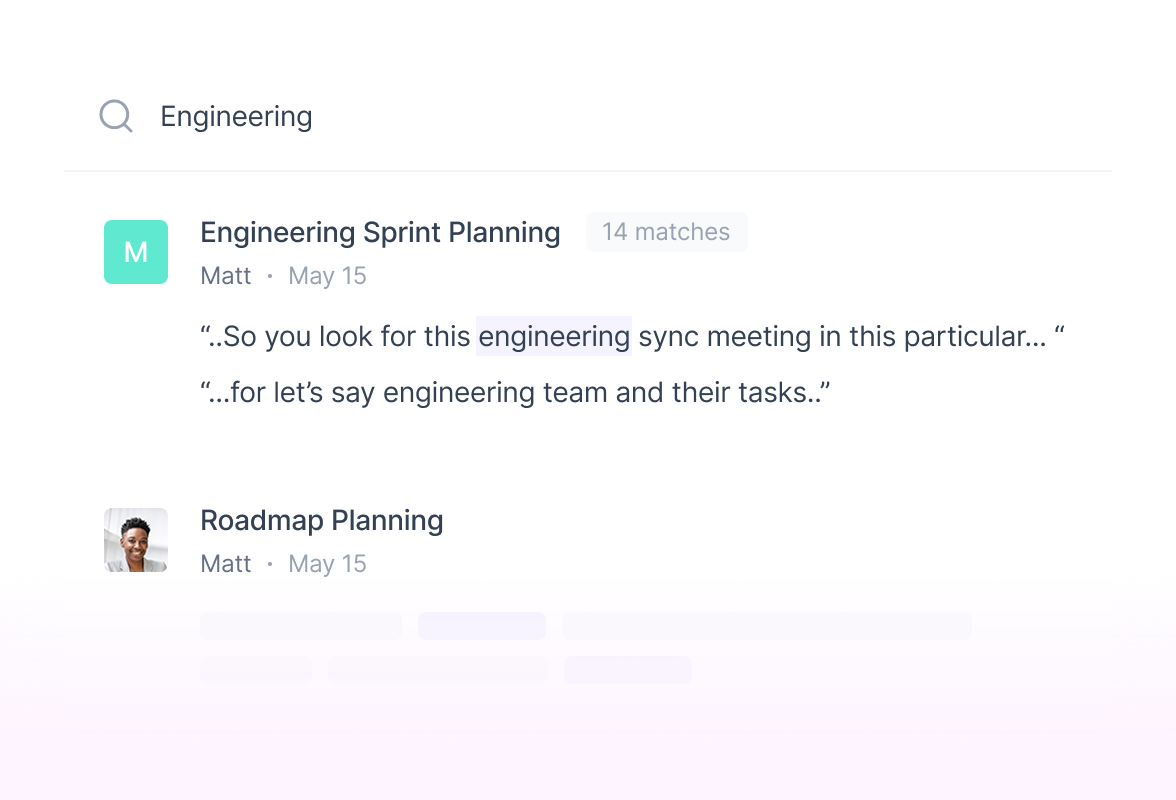Click "Matt" under Roadmap Planning

[225, 563]
